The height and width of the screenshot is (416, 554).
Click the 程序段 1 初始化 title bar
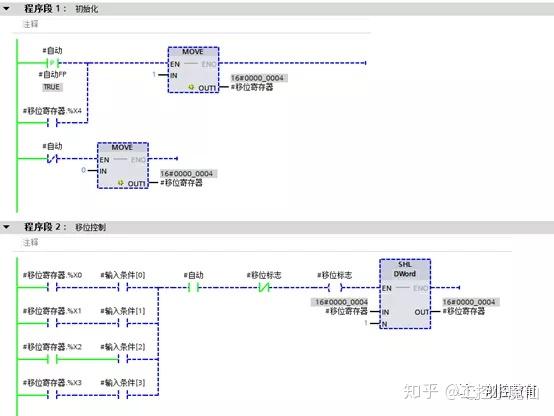point(277,8)
